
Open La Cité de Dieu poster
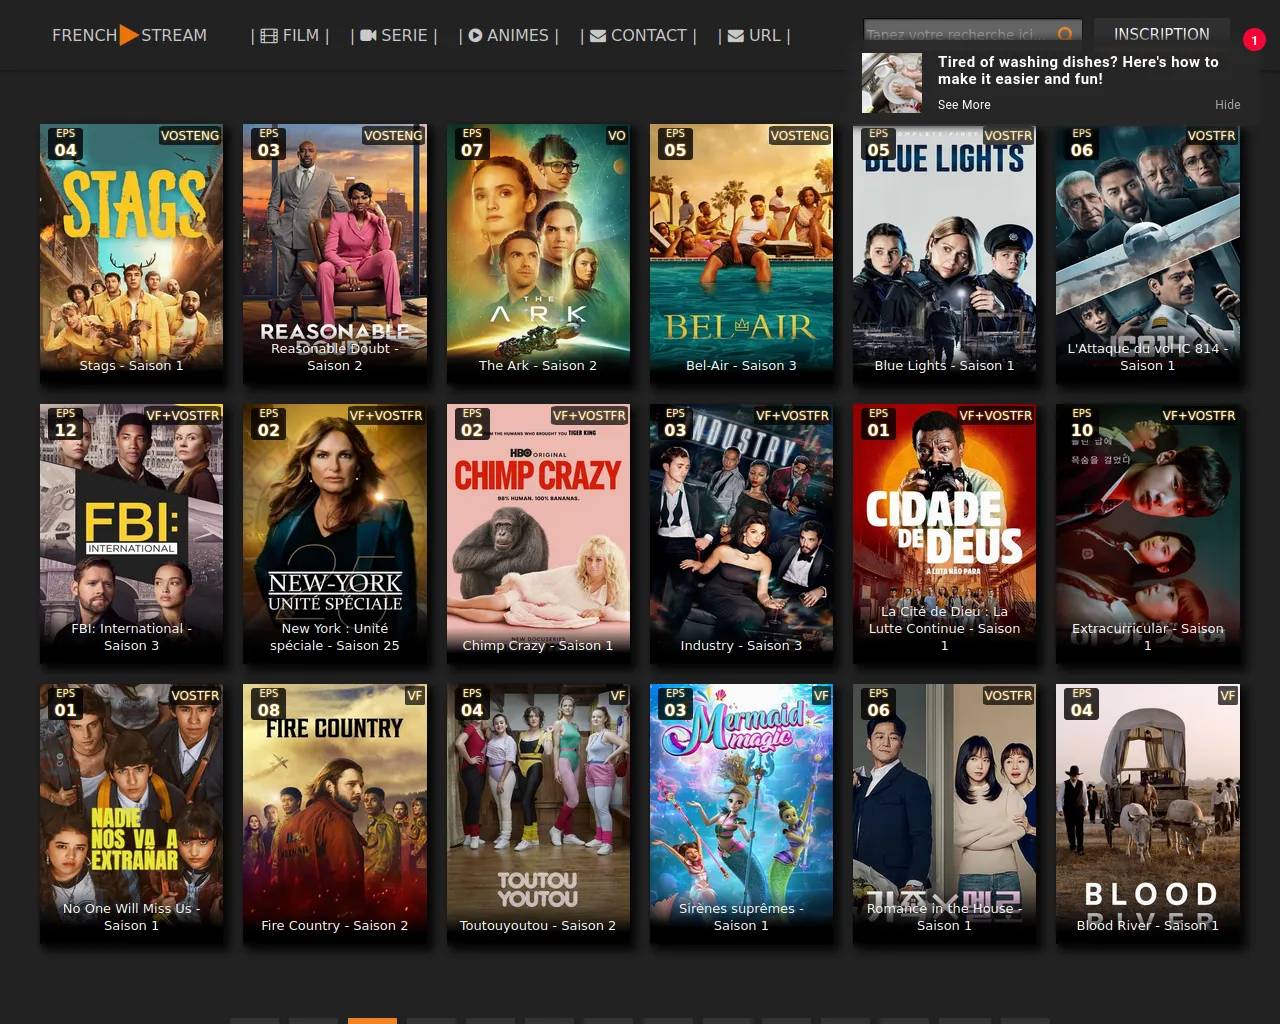tap(944, 534)
